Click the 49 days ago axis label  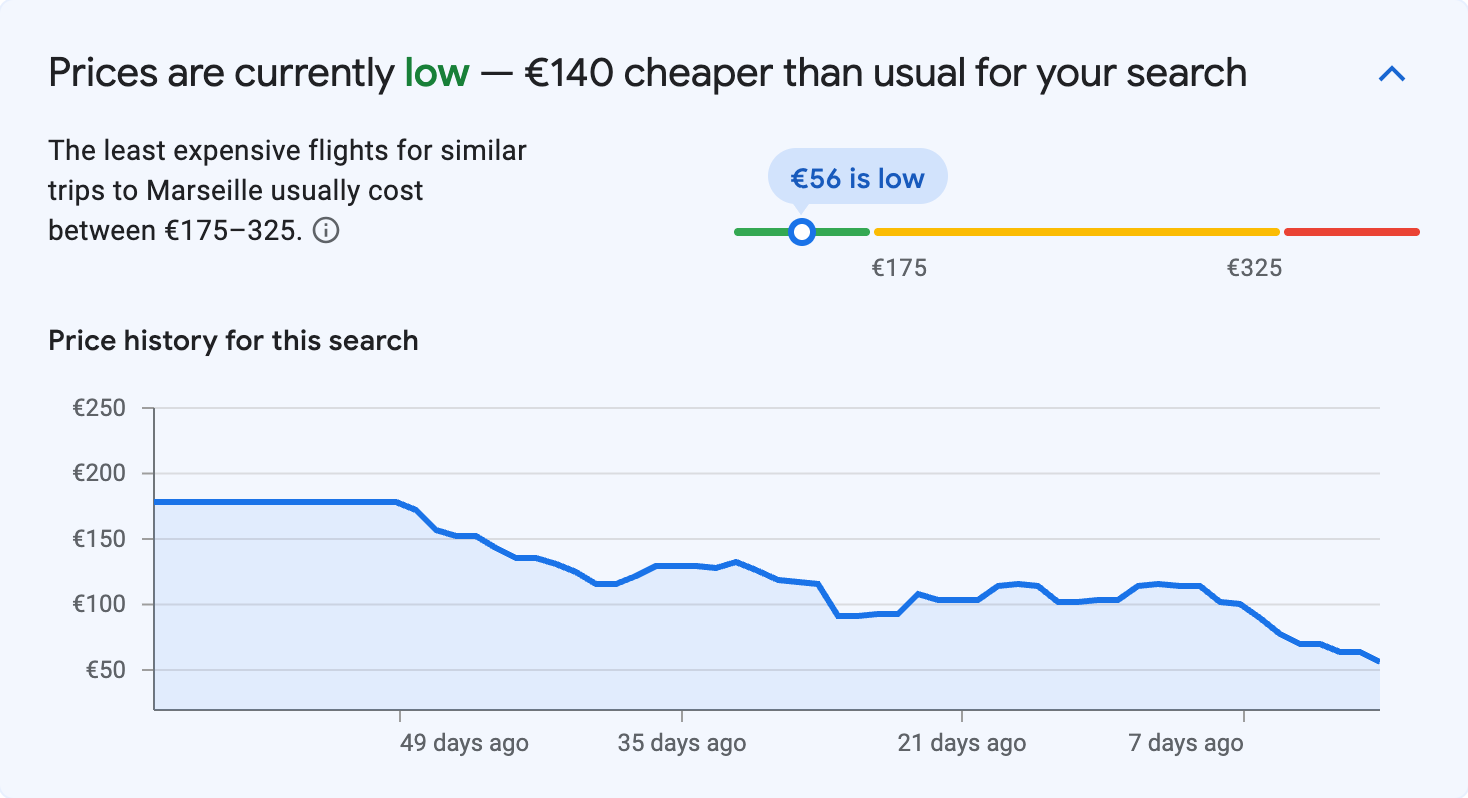click(x=464, y=743)
